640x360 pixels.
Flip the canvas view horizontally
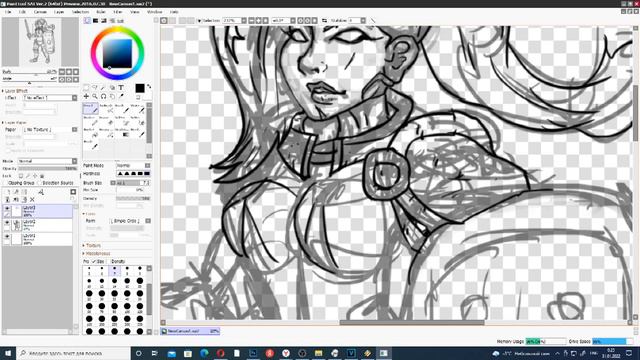324,20
